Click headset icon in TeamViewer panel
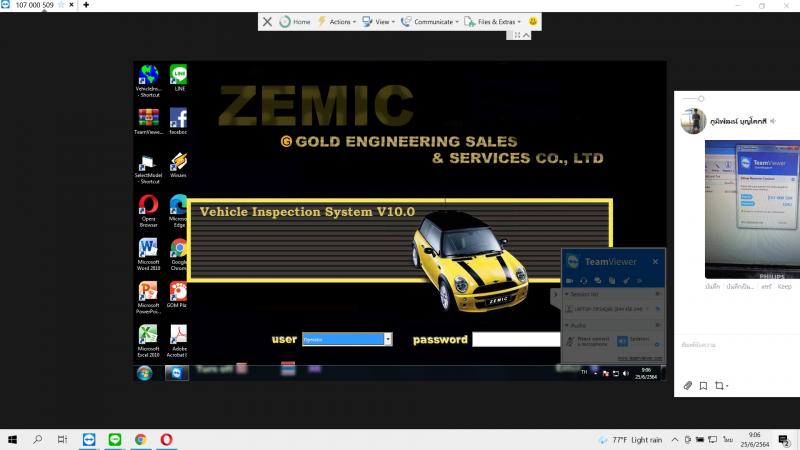 coord(584,281)
